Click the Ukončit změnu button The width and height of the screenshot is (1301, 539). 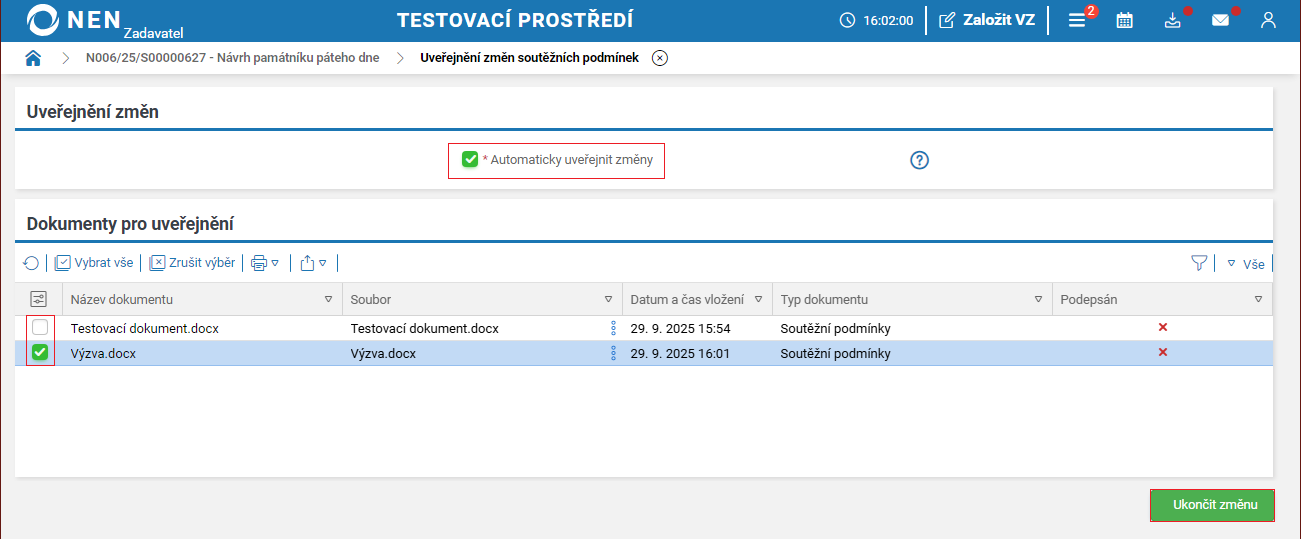1212,505
